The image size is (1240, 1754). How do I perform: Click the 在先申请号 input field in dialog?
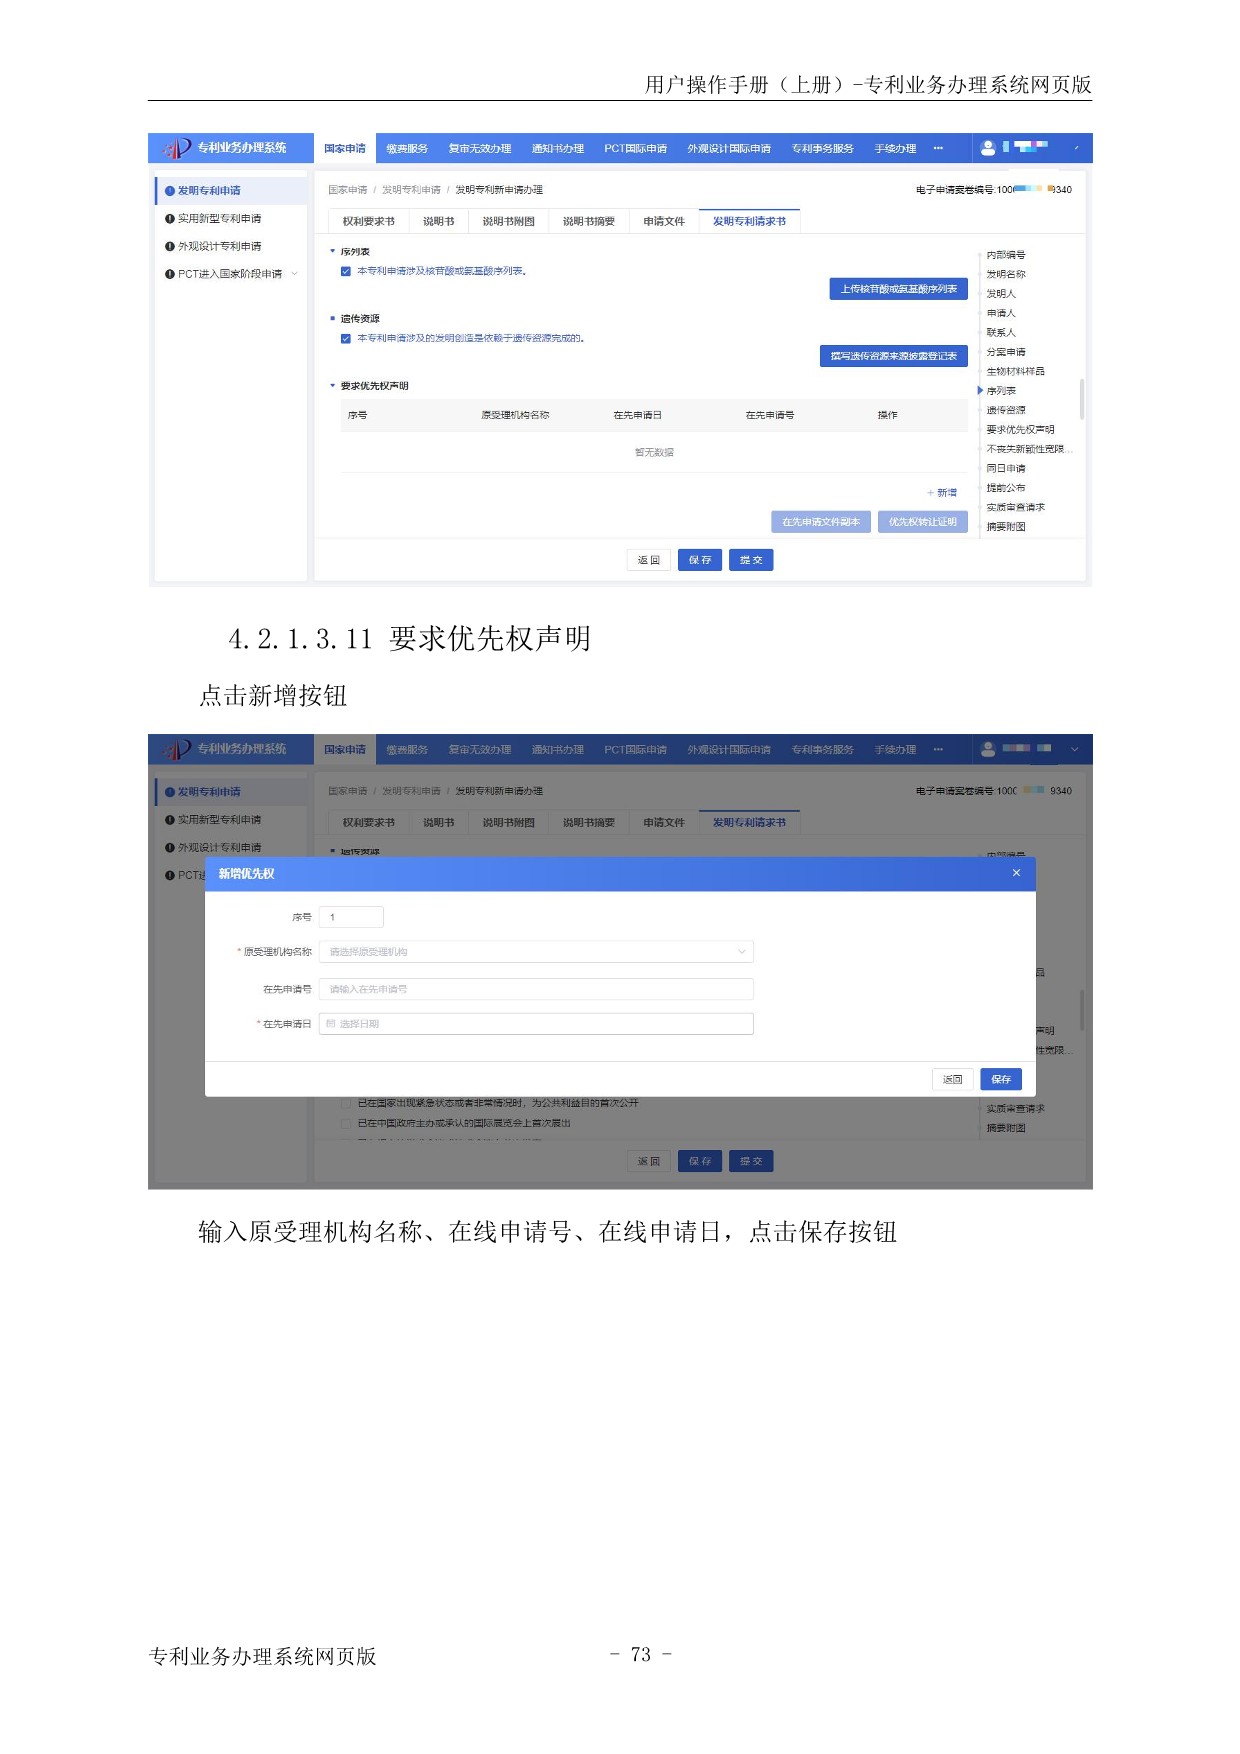(536, 989)
